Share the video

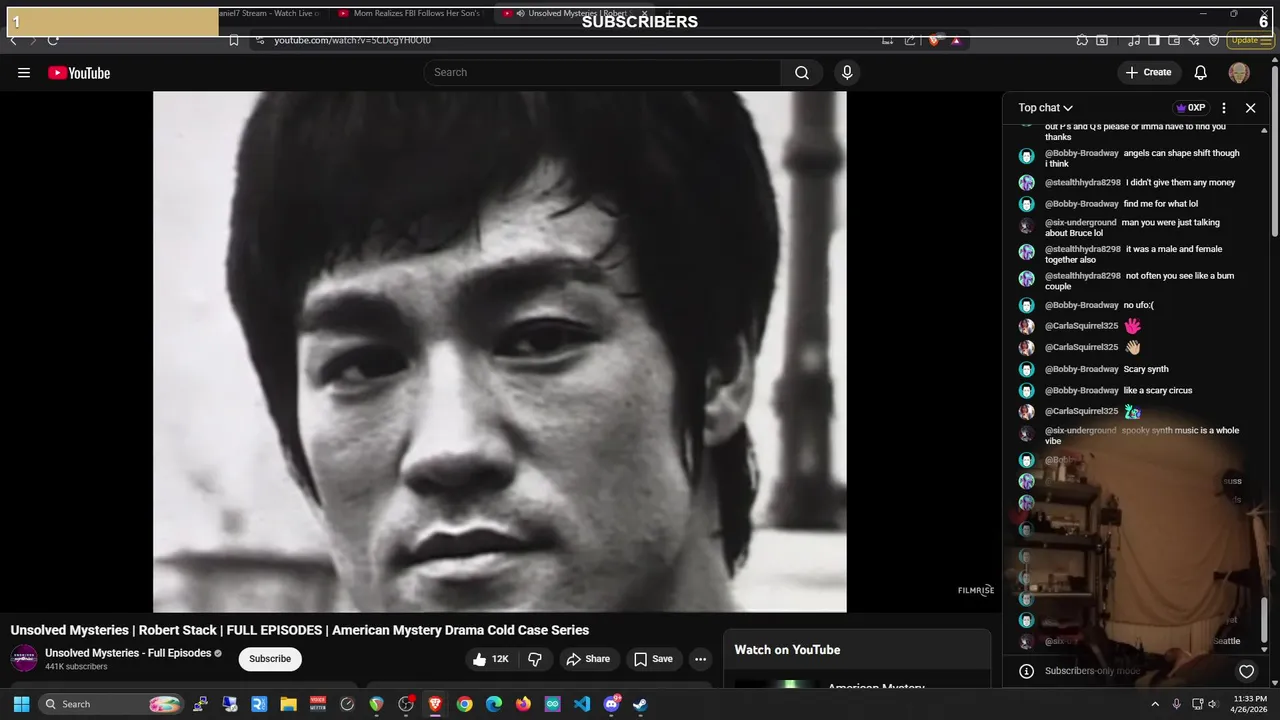(587, 659)
